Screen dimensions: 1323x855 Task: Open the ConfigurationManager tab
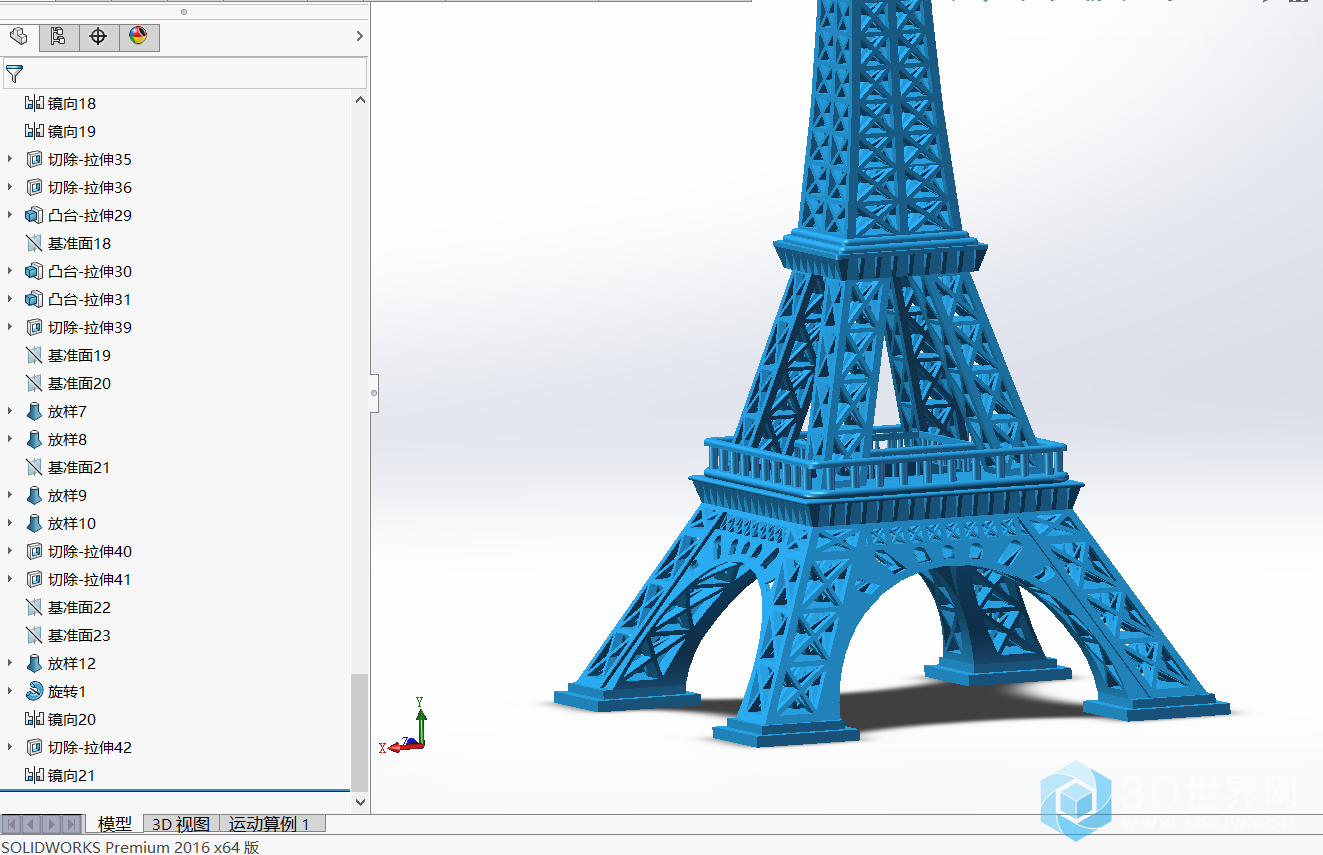98,37
